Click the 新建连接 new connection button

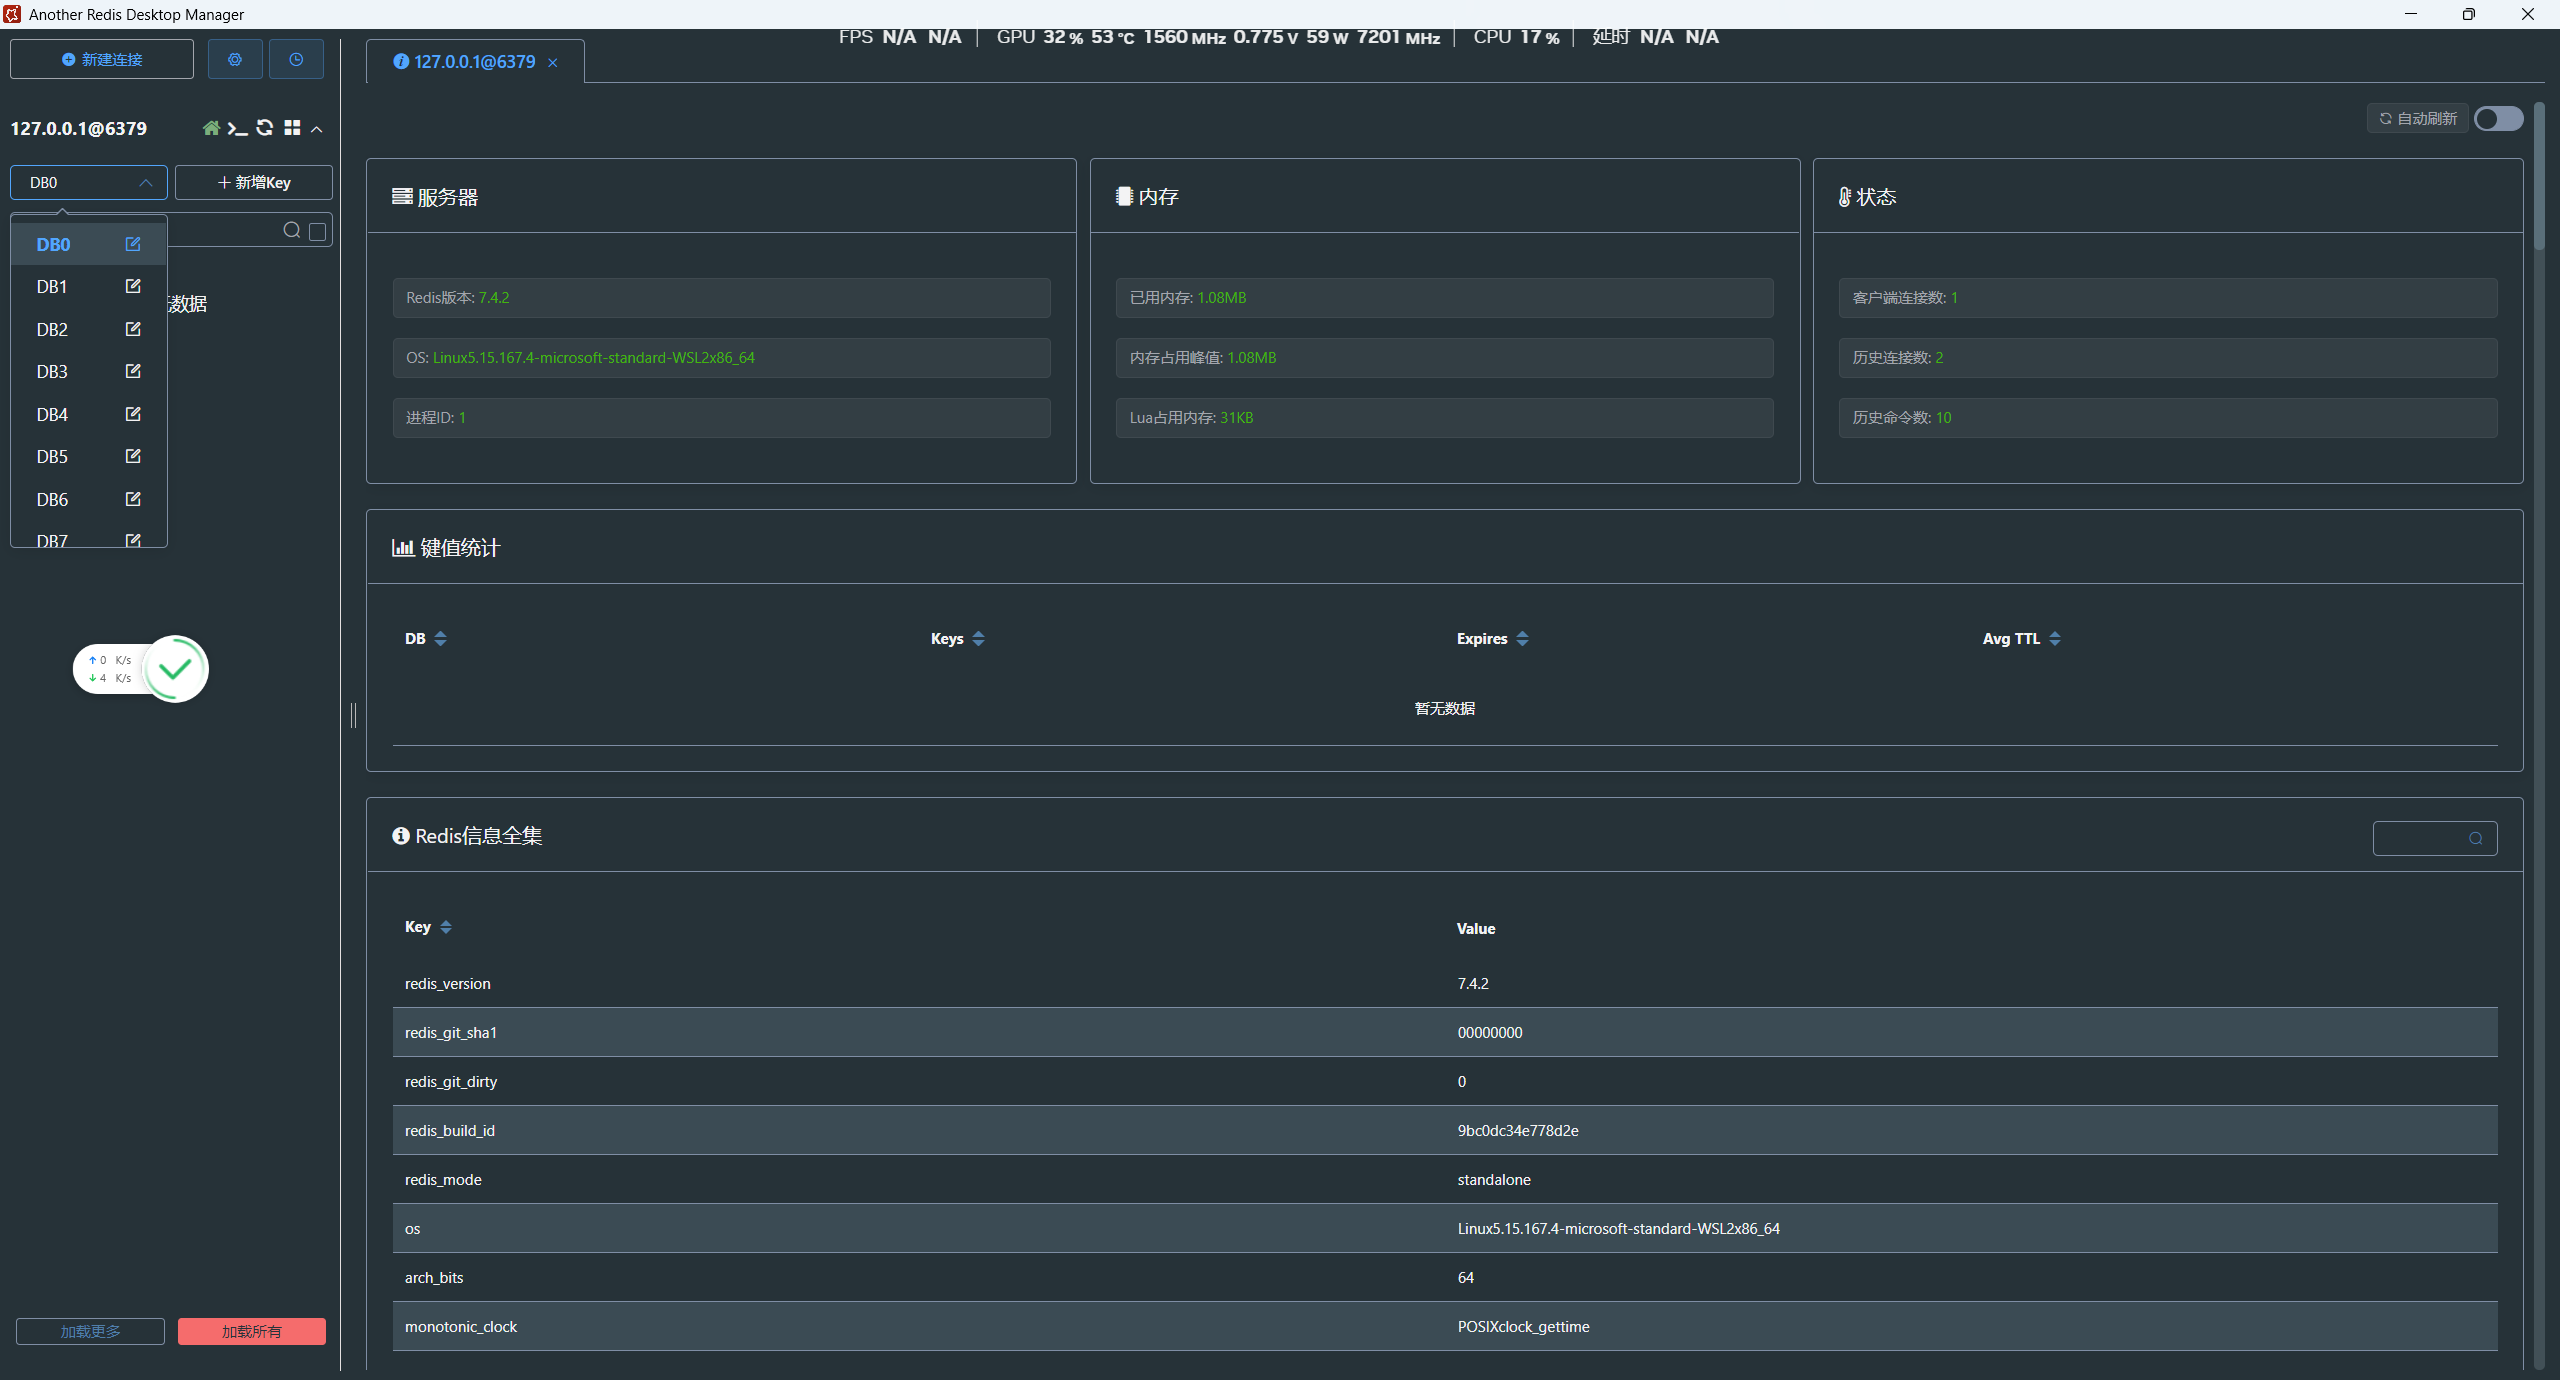102,60
